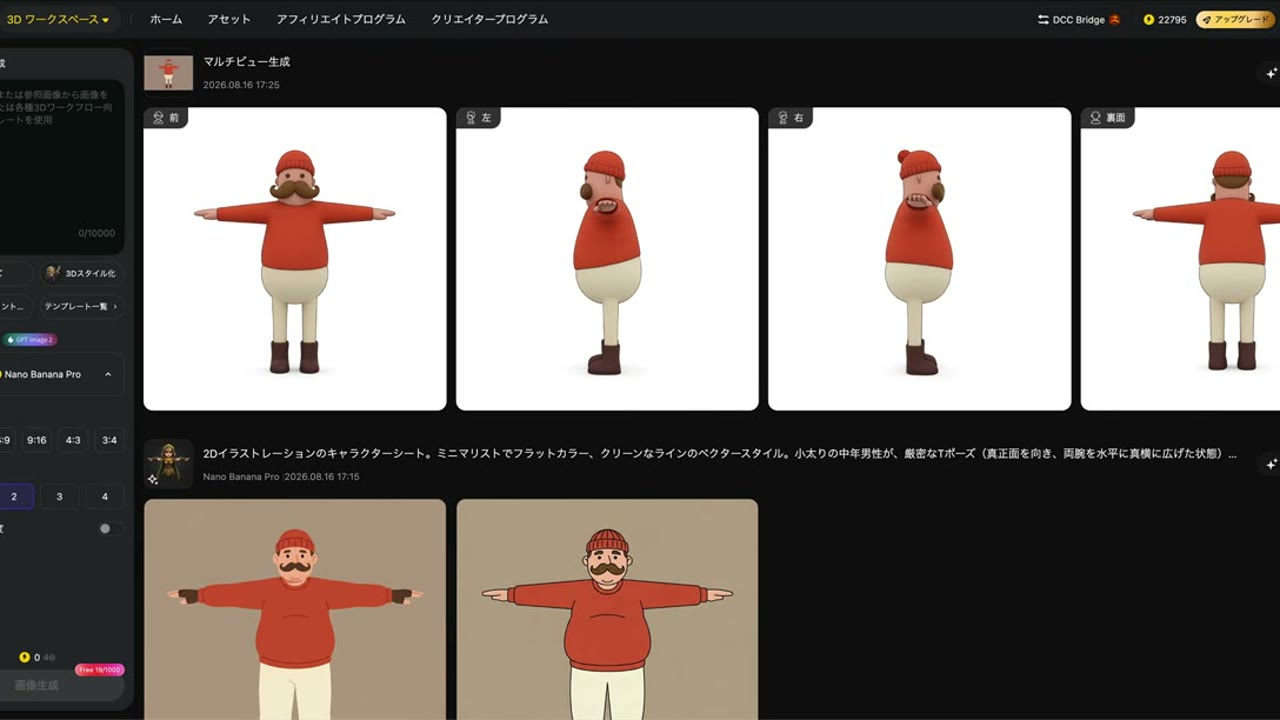Viewport: 1280px width, 720px height.
Task: Click the prompt text input area
Action: tap(62, 165)
